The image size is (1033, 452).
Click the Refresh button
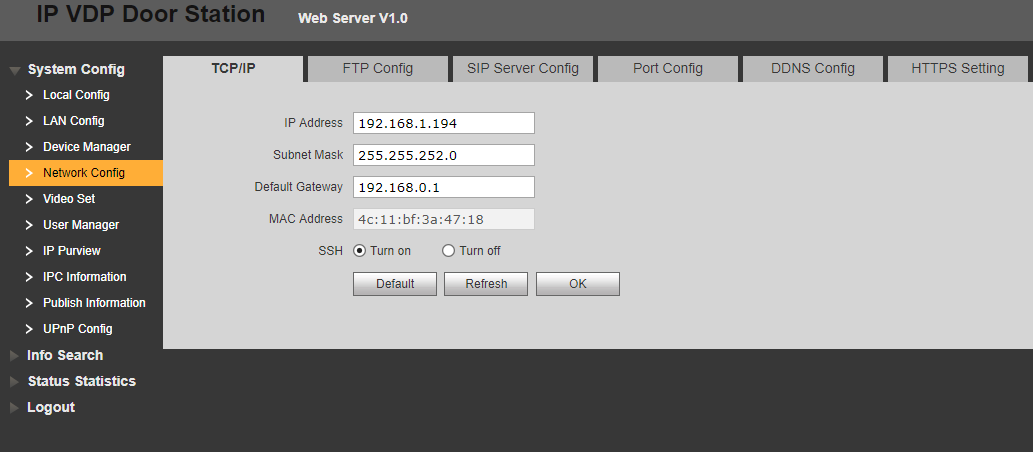(x=486, y=284)
